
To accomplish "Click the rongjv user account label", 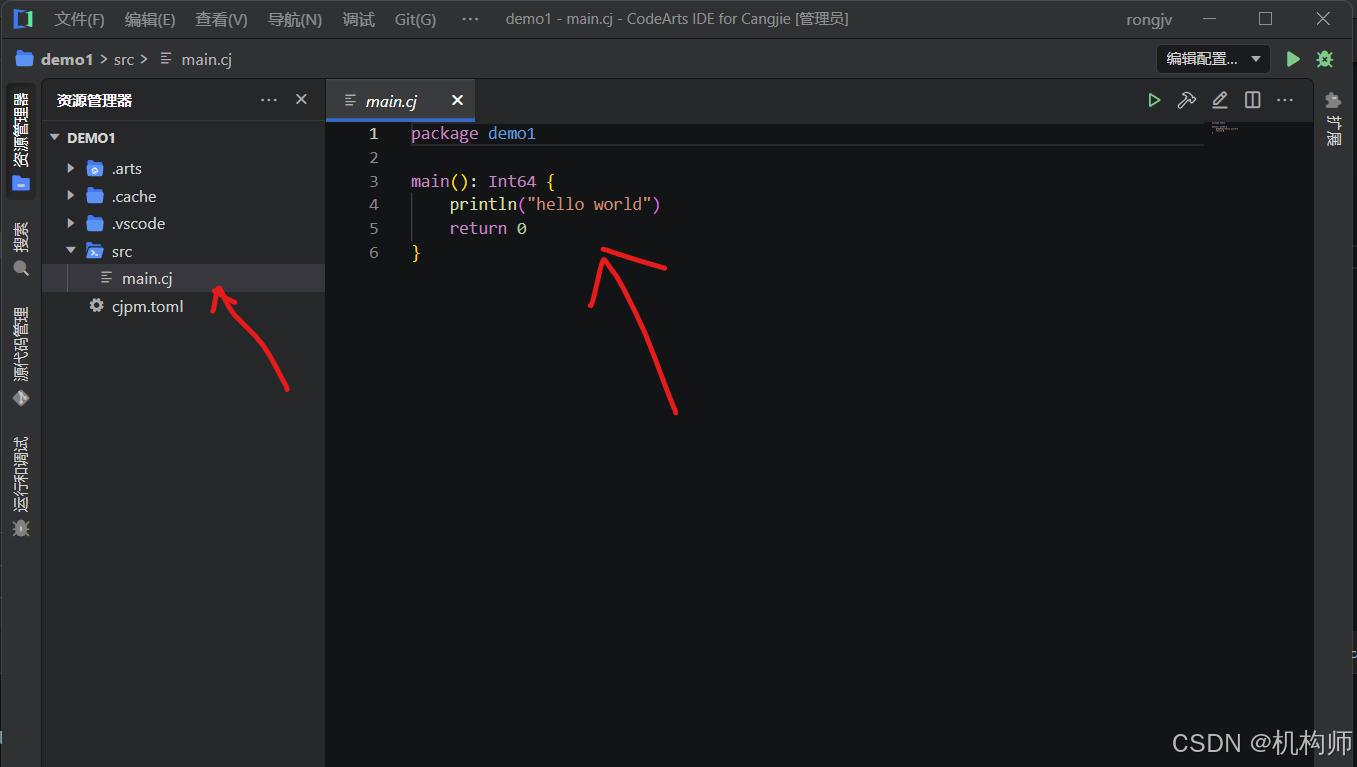I will (1149, 19).
